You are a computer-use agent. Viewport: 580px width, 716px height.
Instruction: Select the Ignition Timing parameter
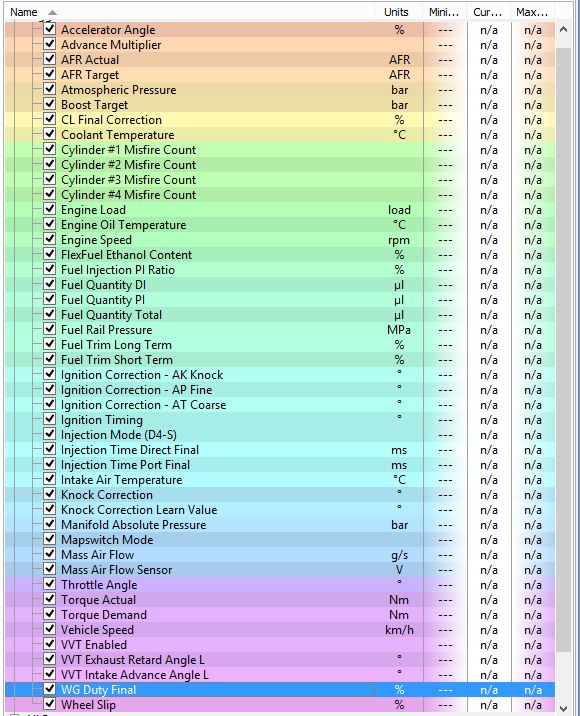[x=280, y=420]
